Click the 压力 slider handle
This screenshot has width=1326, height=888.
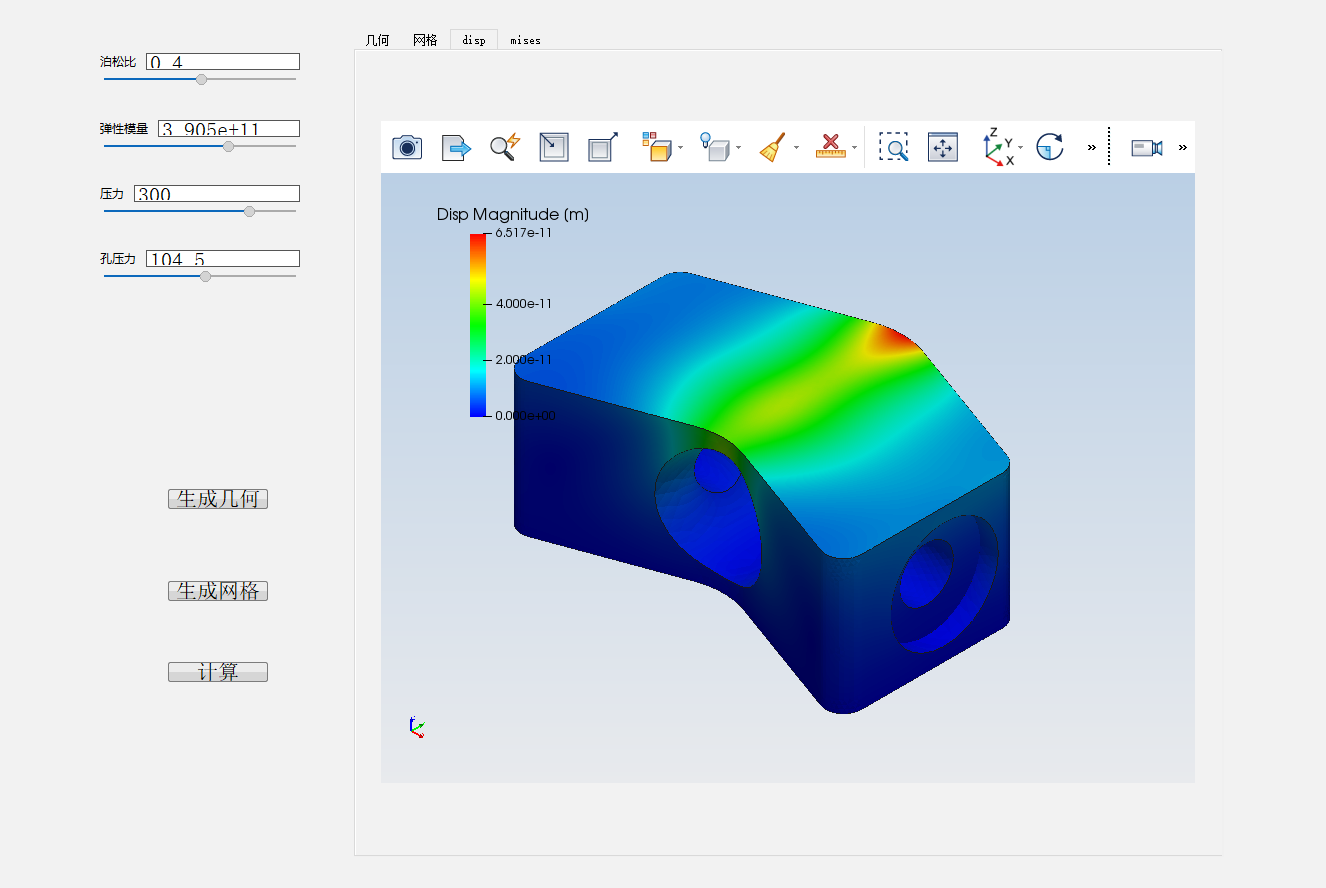(x=249, y=211)
